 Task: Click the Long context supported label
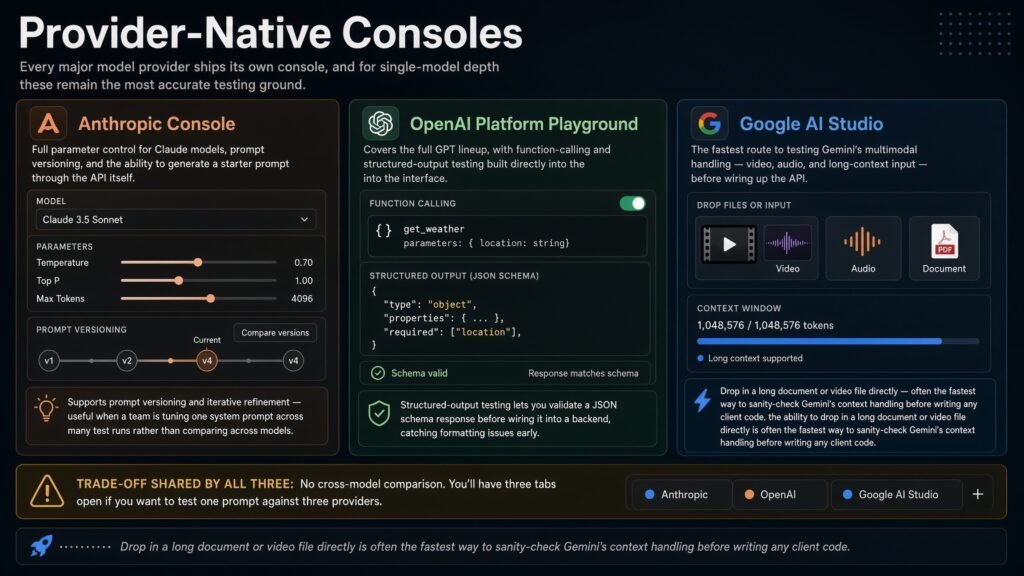755,358
